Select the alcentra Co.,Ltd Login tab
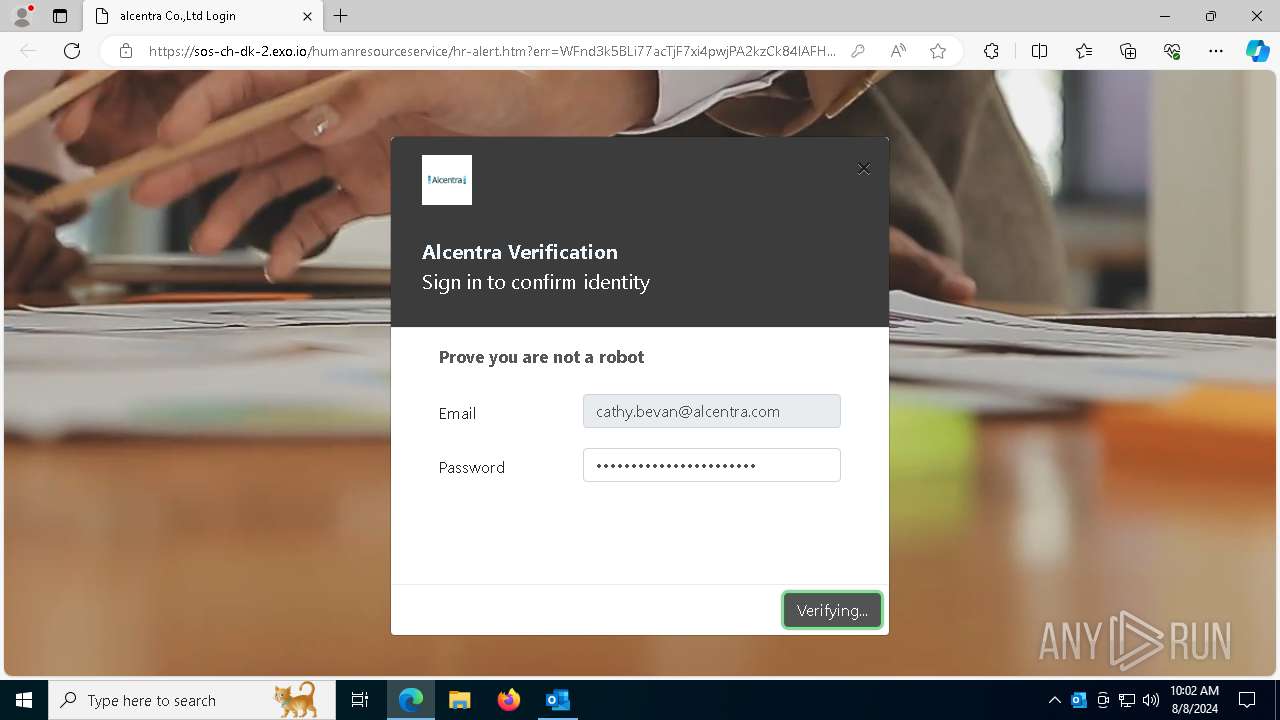The height and width of the screenshot is (720, 1280). 202,16
